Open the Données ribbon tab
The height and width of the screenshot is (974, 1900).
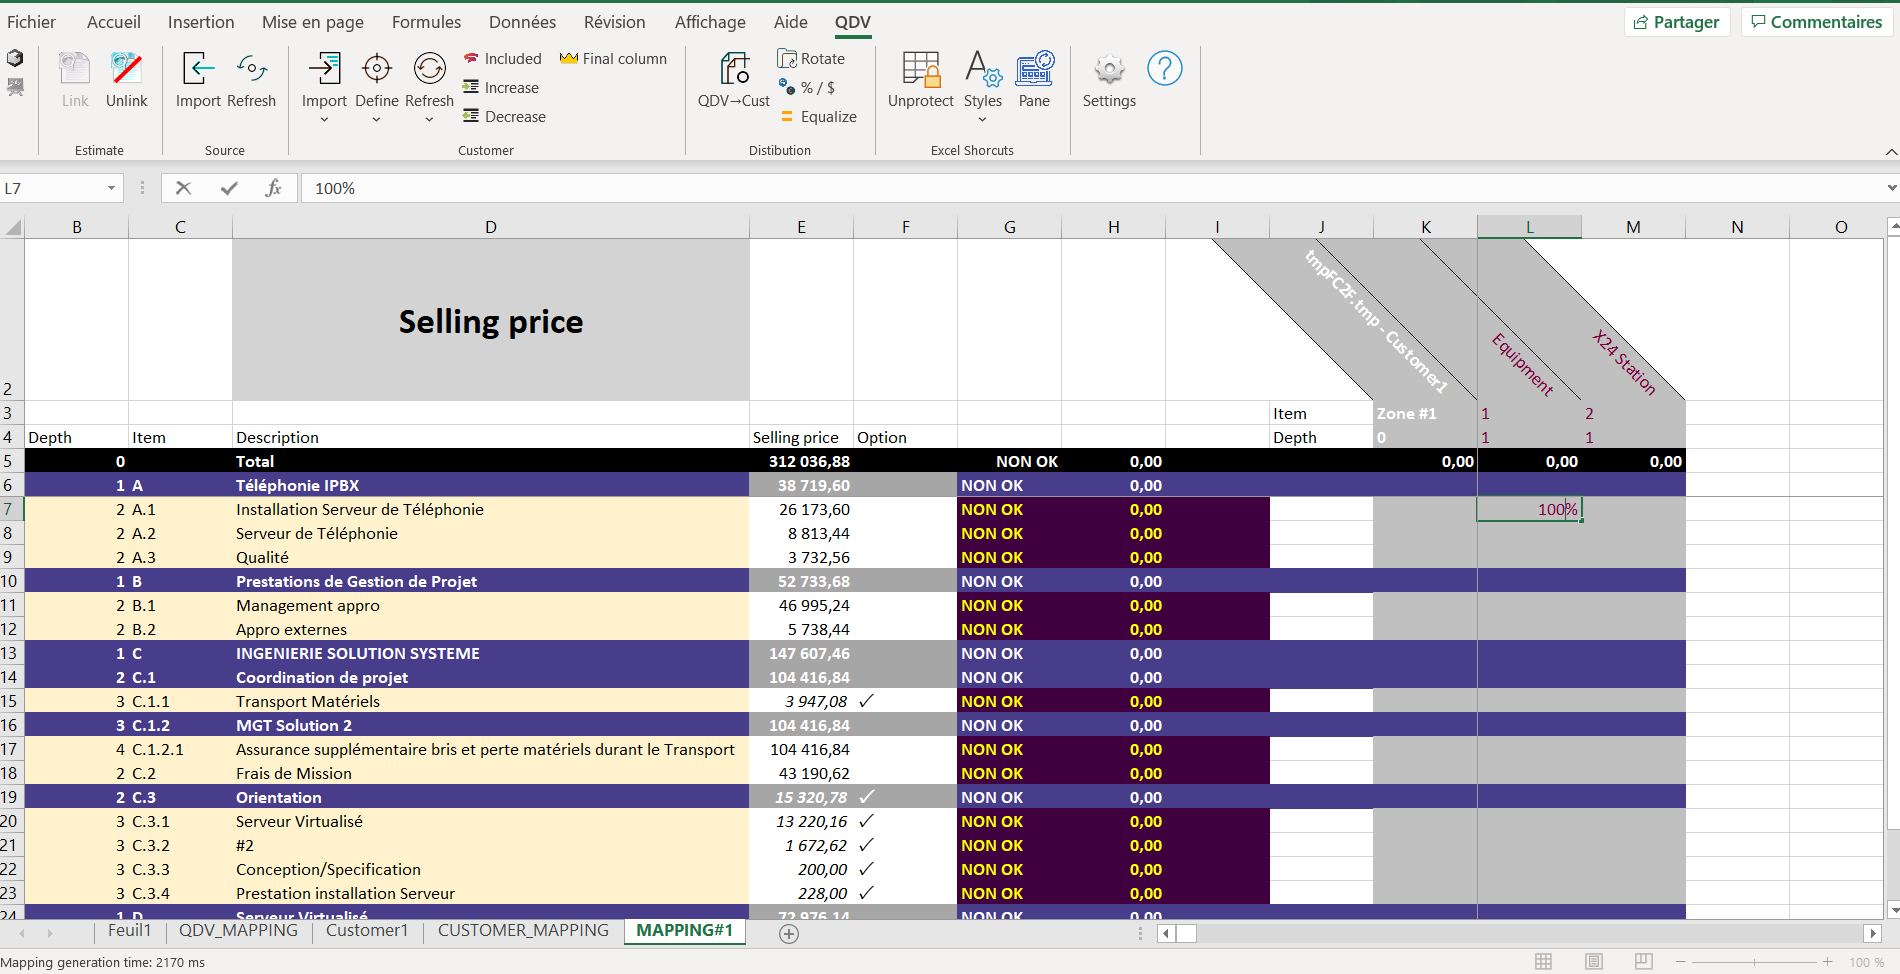coord(522,22)
